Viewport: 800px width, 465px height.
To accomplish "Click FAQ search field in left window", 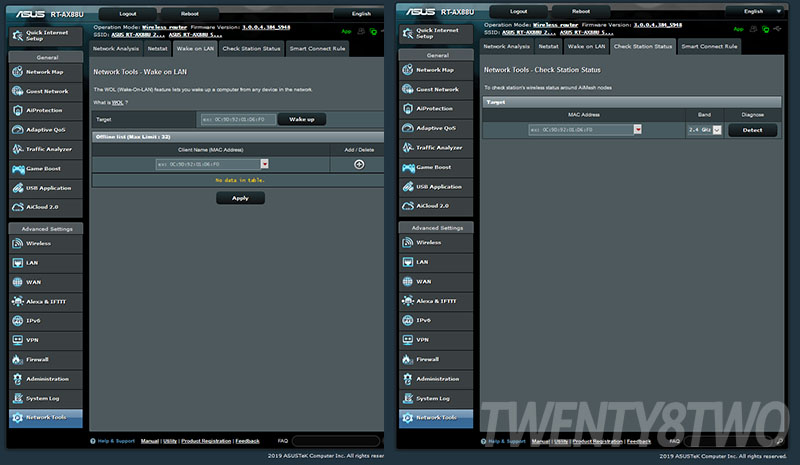I will point(336,441).
